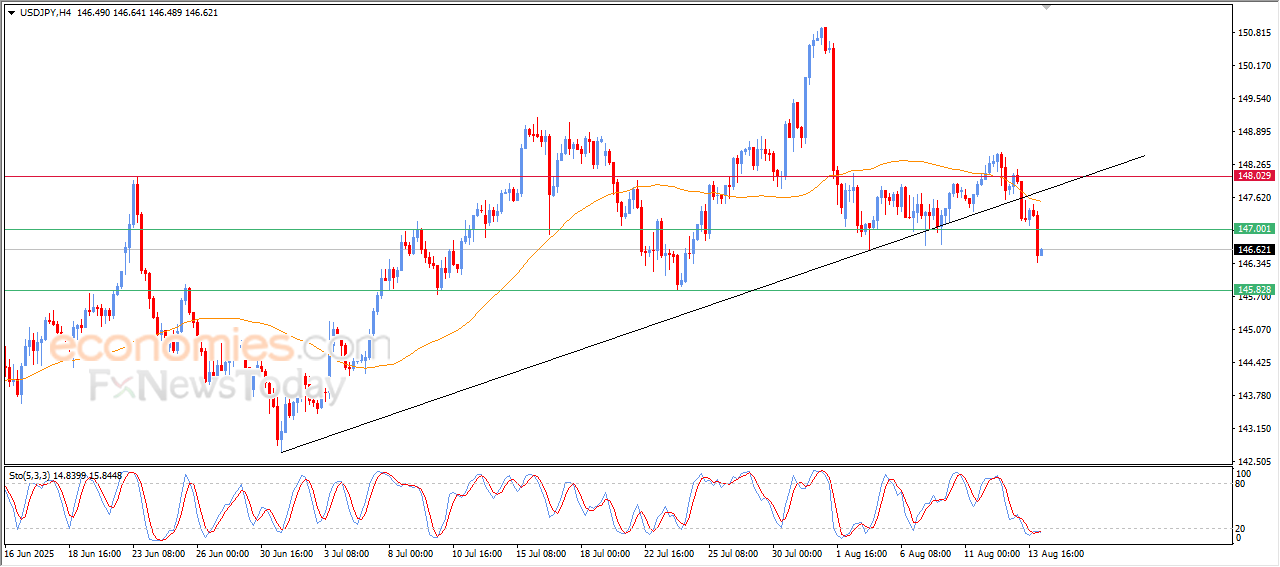Click the 144.425 price axis value
The image size is (1280, 567).
tap(1254, 363)
